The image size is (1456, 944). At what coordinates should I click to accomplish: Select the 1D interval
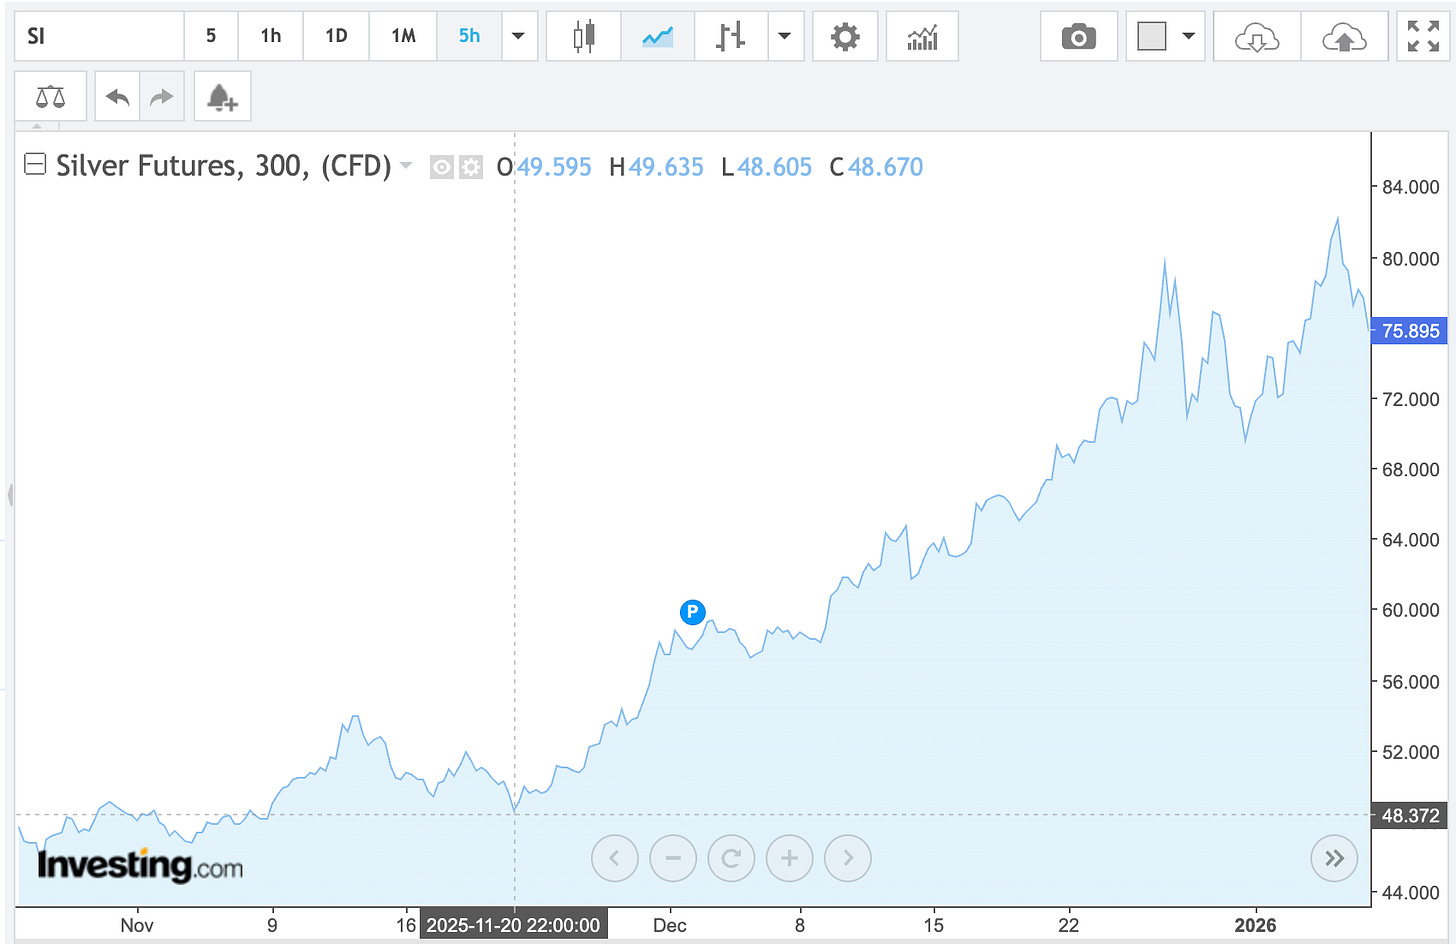click(x=336, y=37)
